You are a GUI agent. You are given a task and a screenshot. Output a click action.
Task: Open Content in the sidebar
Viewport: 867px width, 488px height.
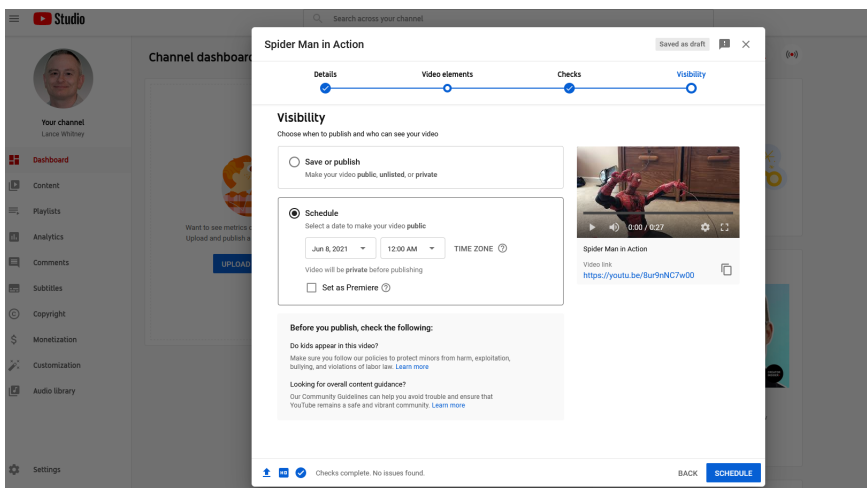(46, 186)
